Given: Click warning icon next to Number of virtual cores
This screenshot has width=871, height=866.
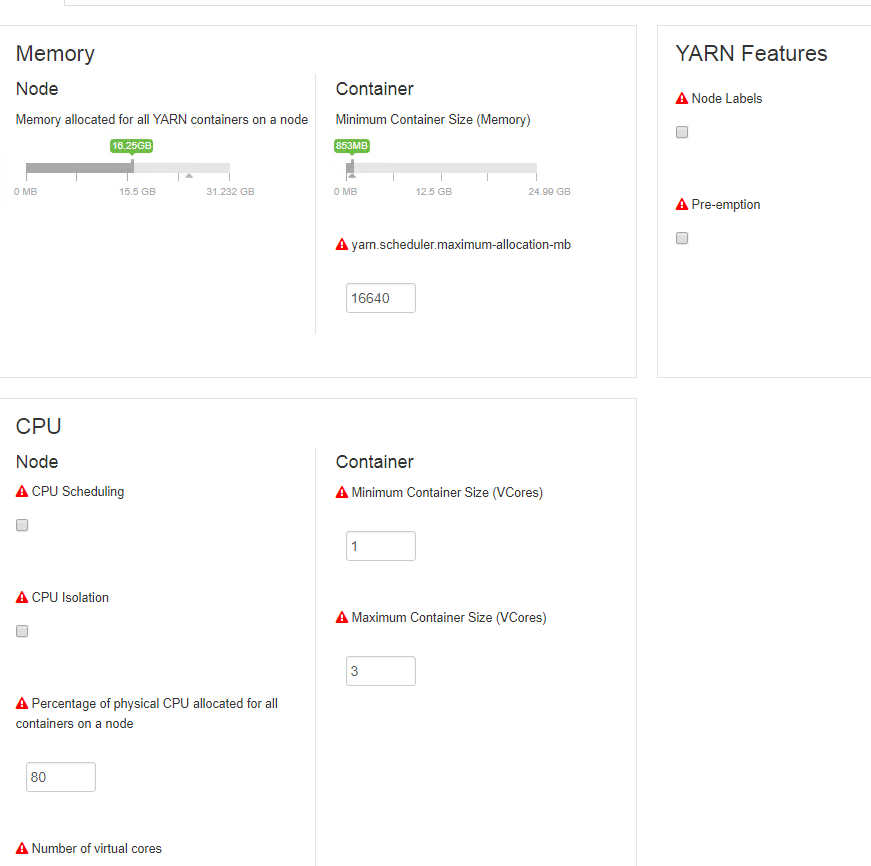Looking at the screenshot, I should point(20,848).
